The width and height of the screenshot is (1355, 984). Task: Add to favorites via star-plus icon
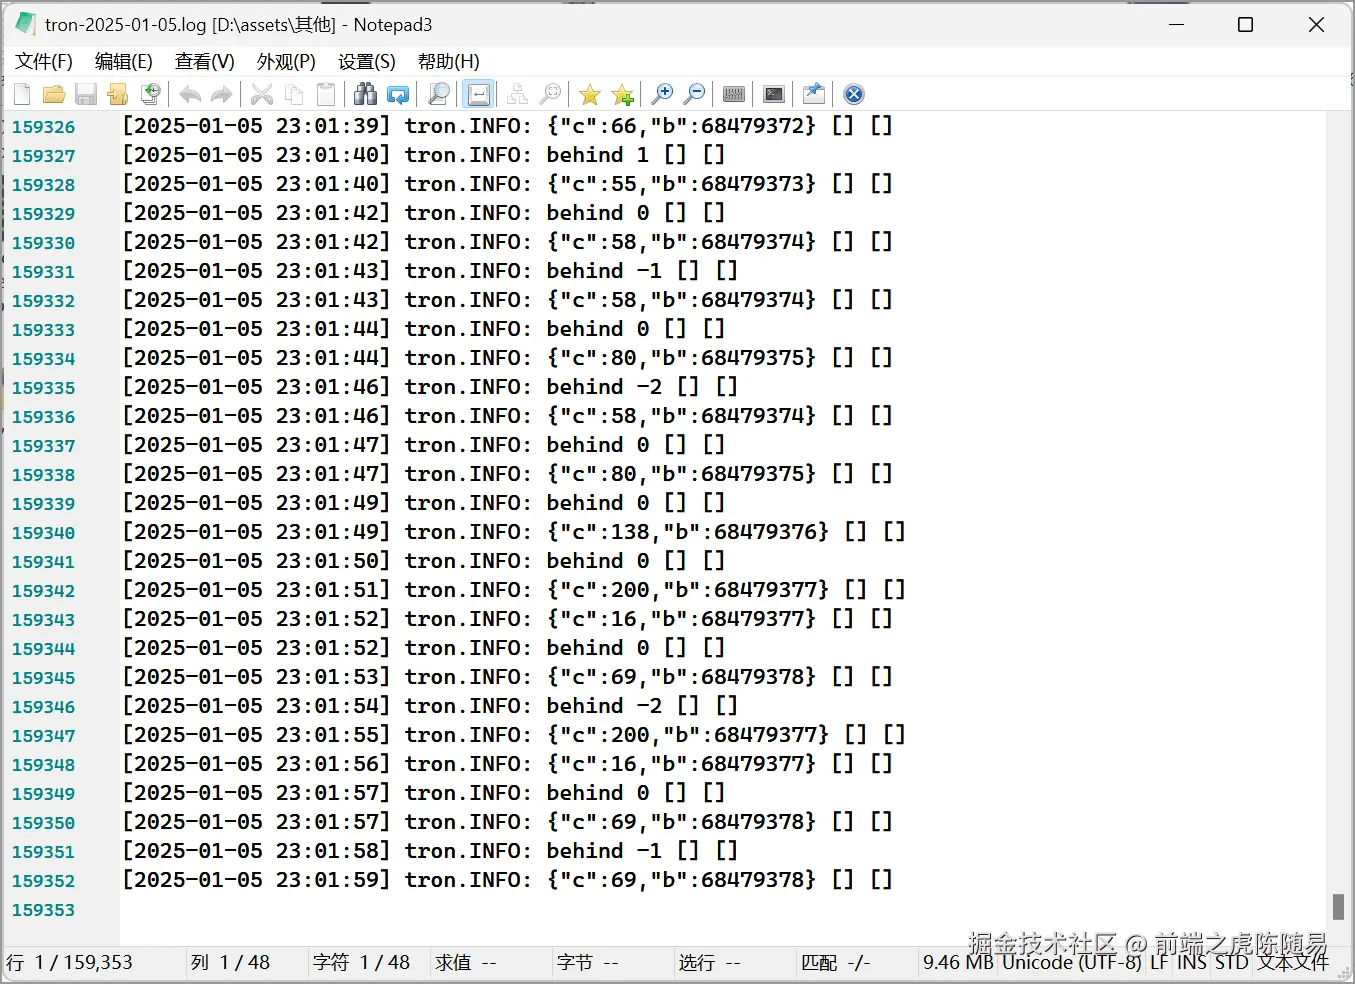click(622, 94)
